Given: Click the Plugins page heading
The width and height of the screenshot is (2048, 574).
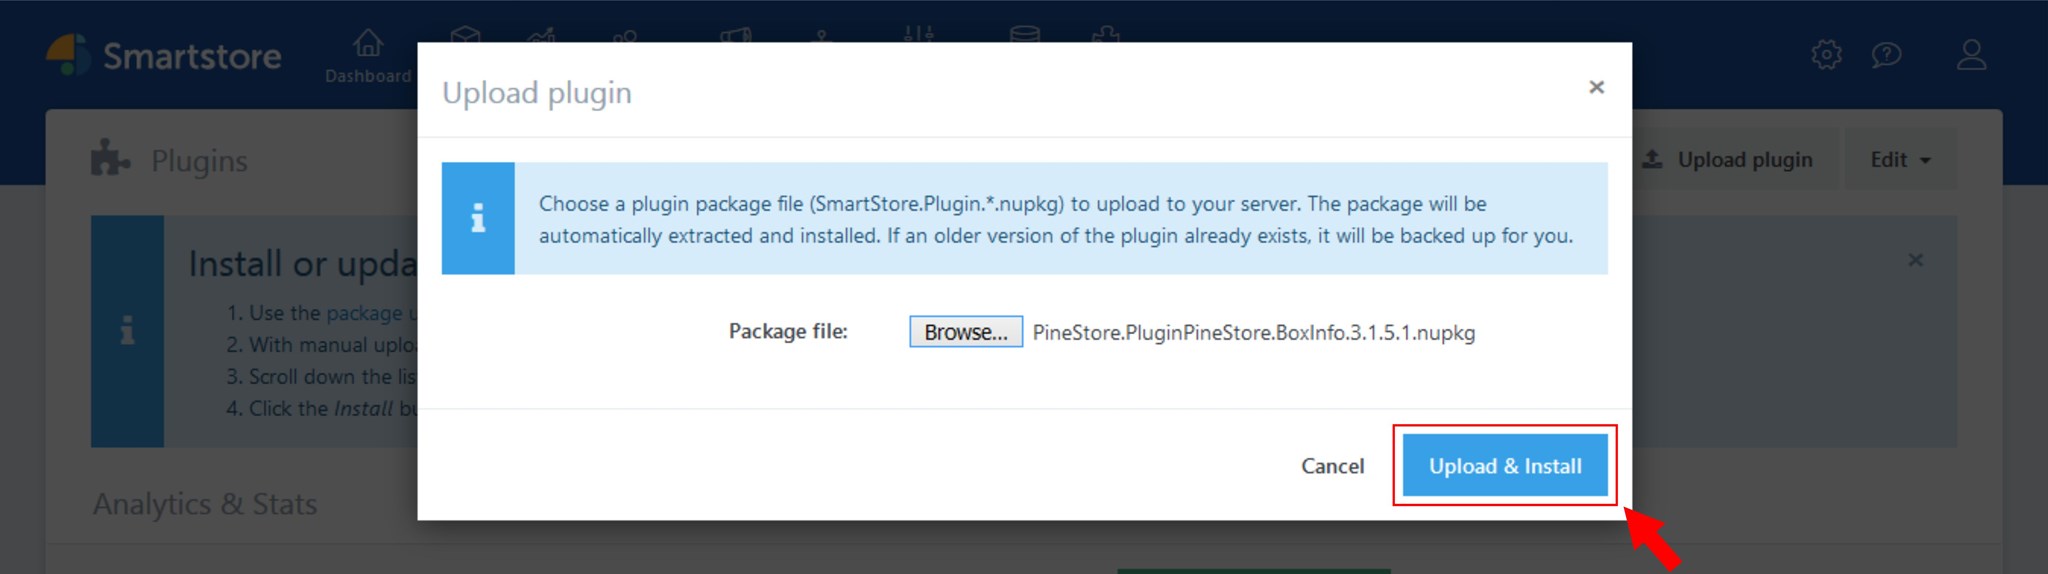Looking at the screenshot, I should (199, 161).
